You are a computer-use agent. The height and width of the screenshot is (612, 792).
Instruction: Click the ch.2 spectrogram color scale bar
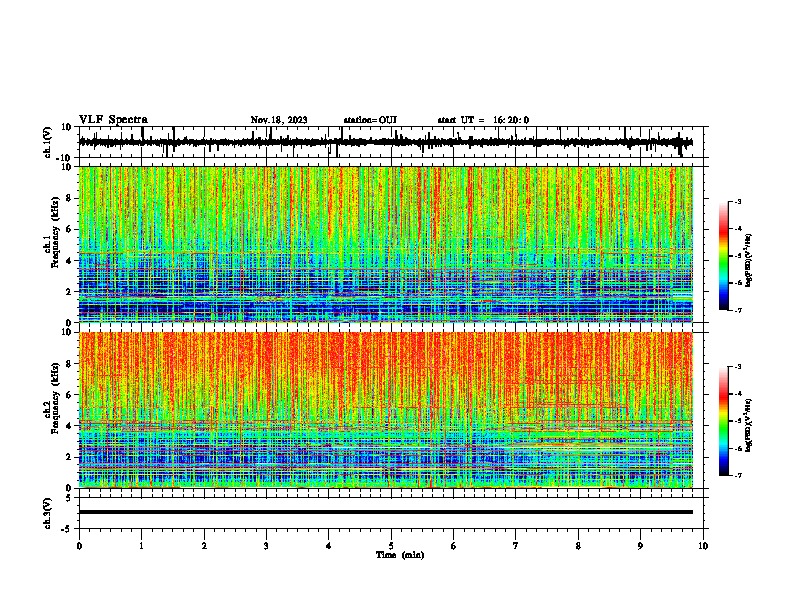723,421
